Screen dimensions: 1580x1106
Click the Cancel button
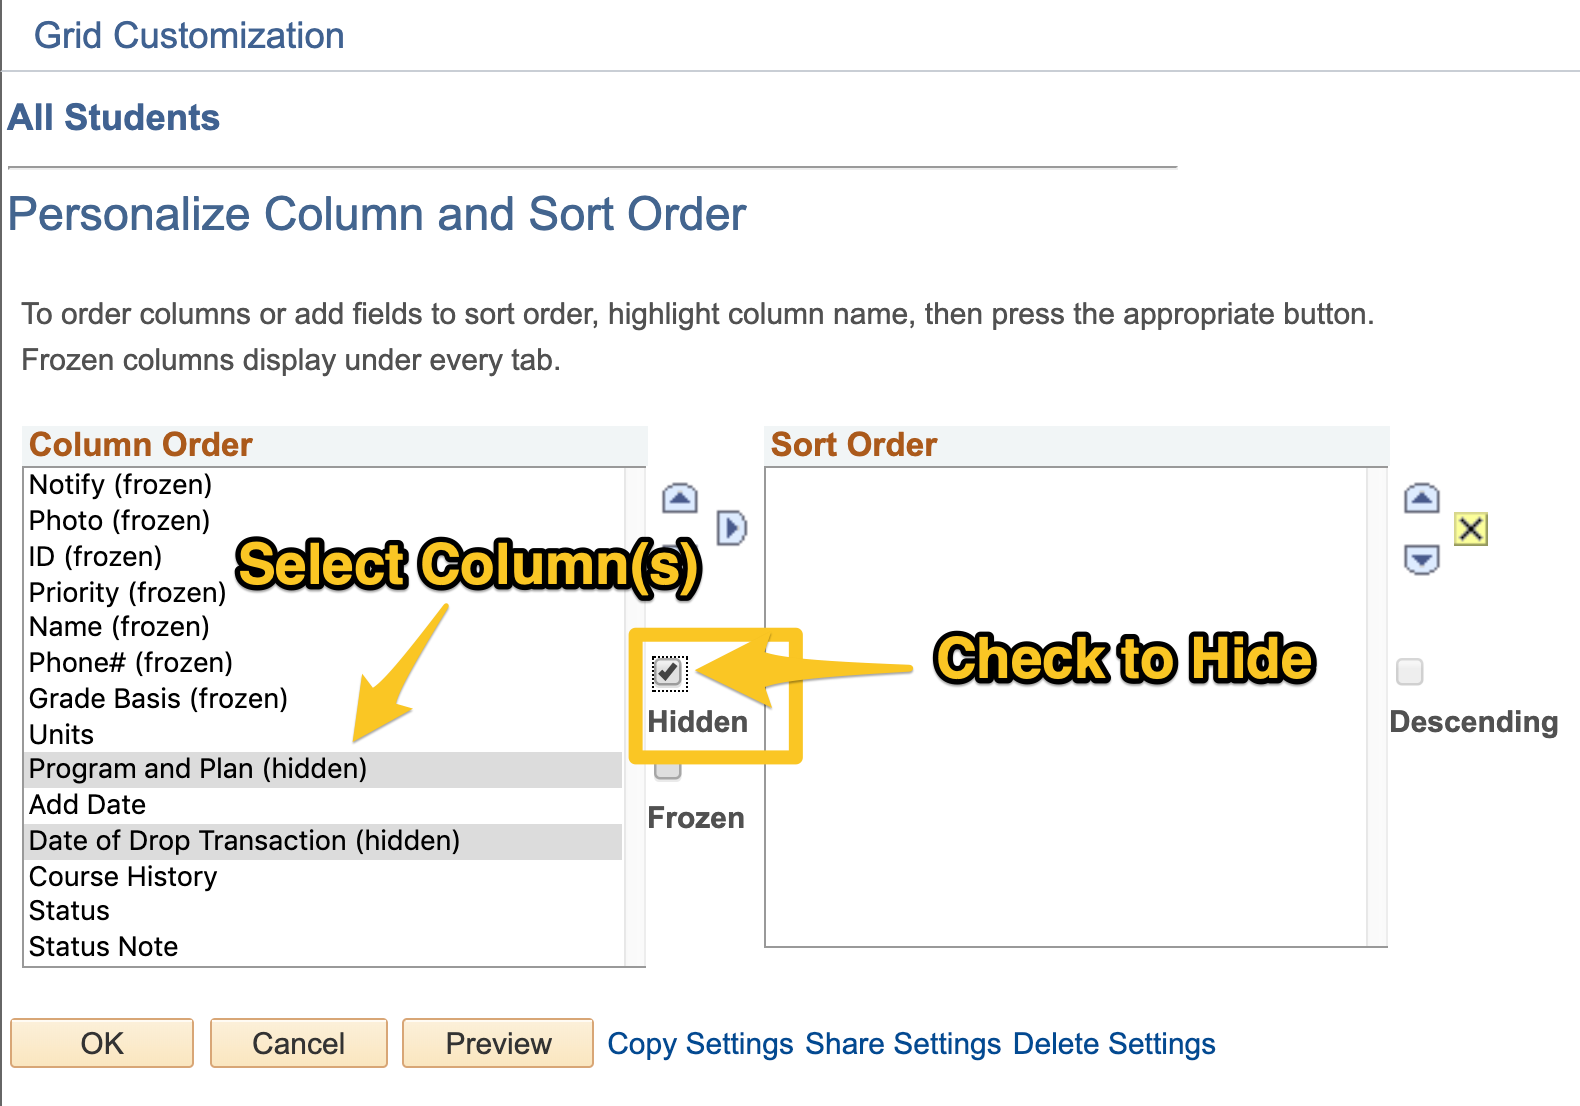[x=298, y=1043]
